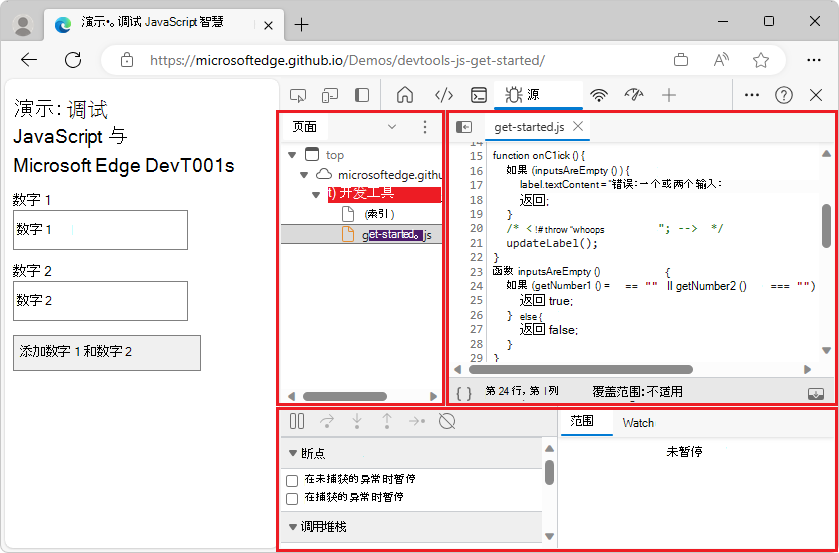Enable 在未捕获的异常时暂停 checkbox
Image resolution: width=839 pixels, height=553 pixels.
tap(292, 480)
